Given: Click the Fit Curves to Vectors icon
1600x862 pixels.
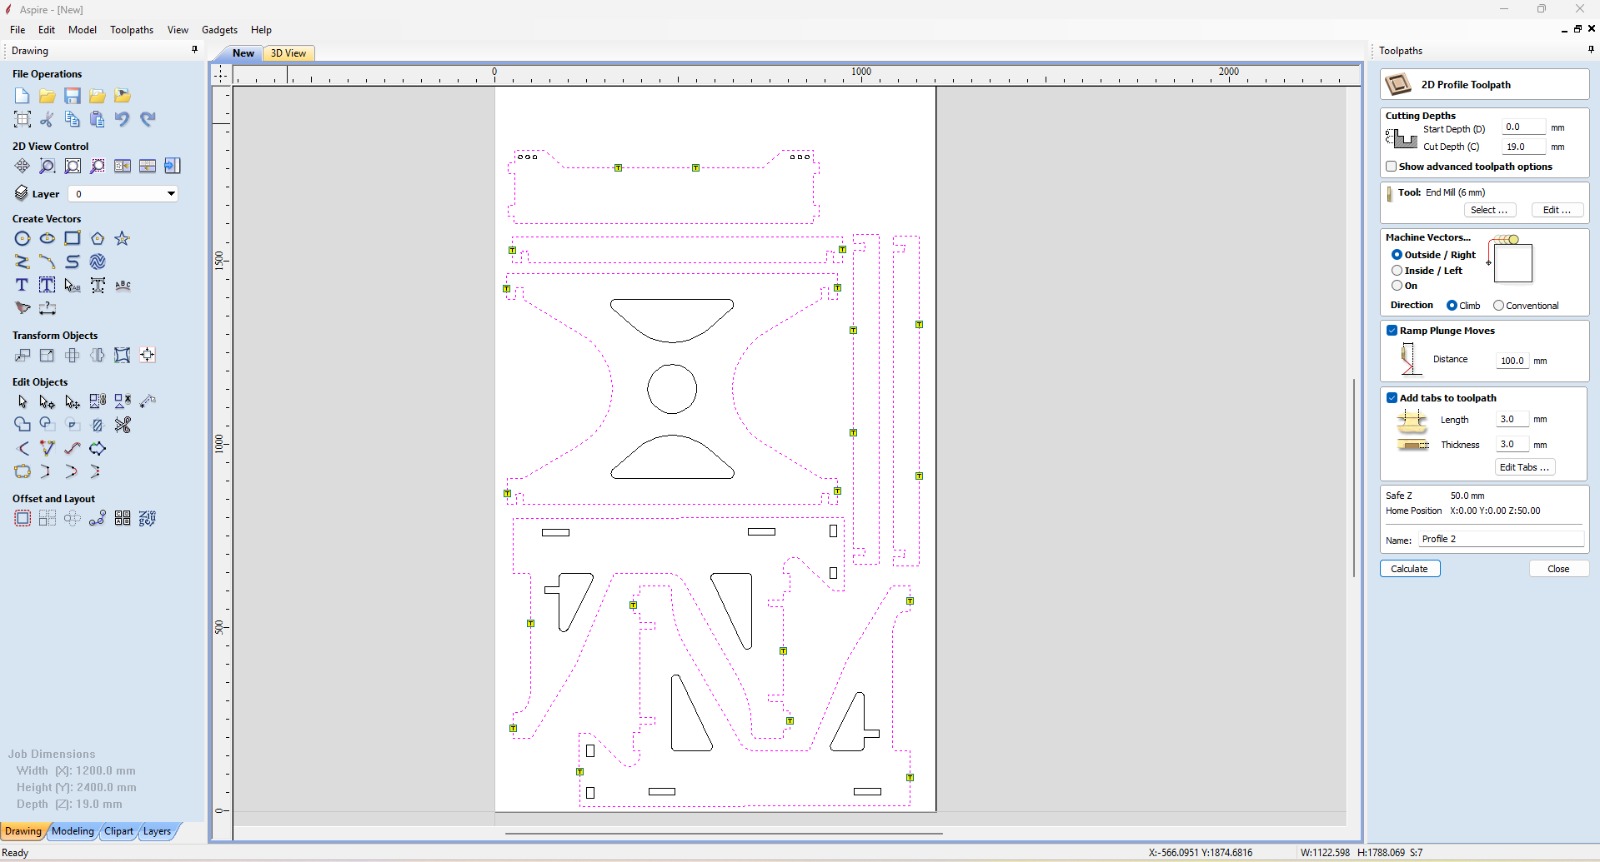Looking at the screenshot, I should [x=72, y=449].
